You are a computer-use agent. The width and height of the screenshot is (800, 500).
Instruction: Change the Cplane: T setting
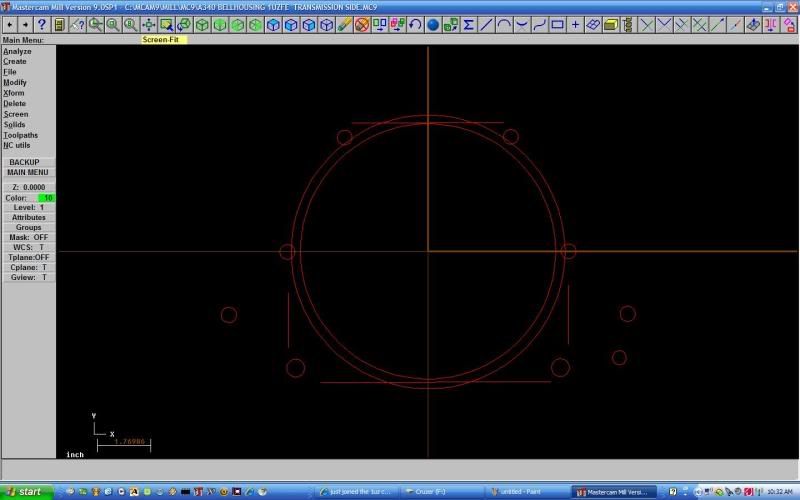(x=29, y=267)
